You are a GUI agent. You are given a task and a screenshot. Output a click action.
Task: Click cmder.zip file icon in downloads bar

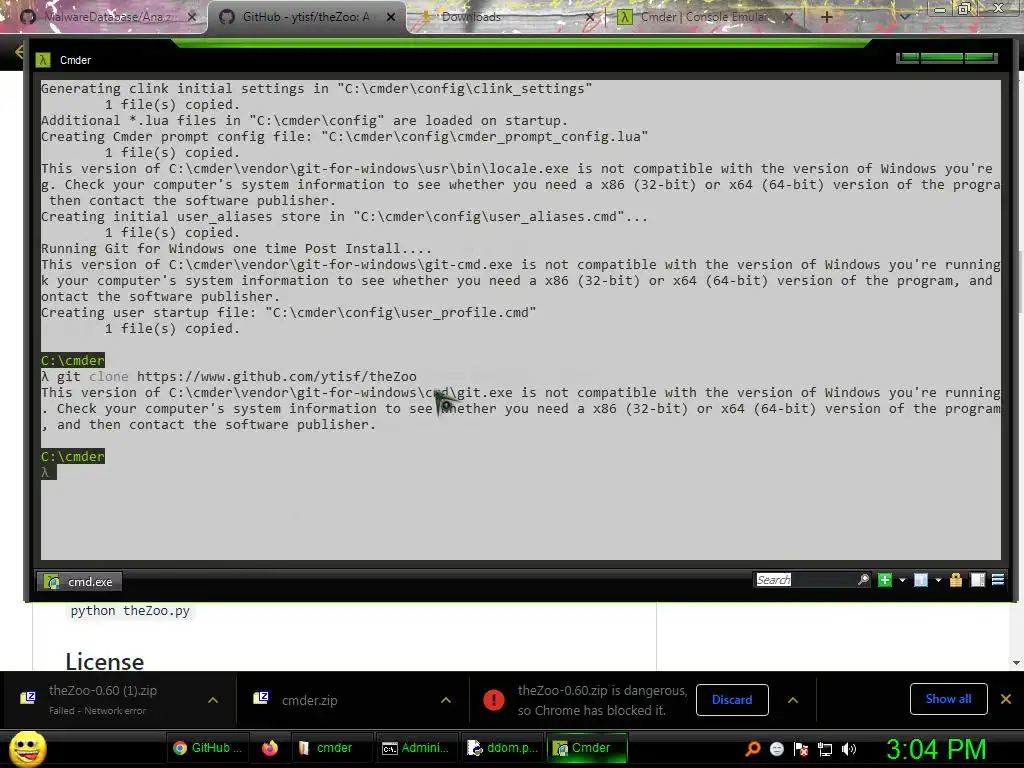pos(261,698)
